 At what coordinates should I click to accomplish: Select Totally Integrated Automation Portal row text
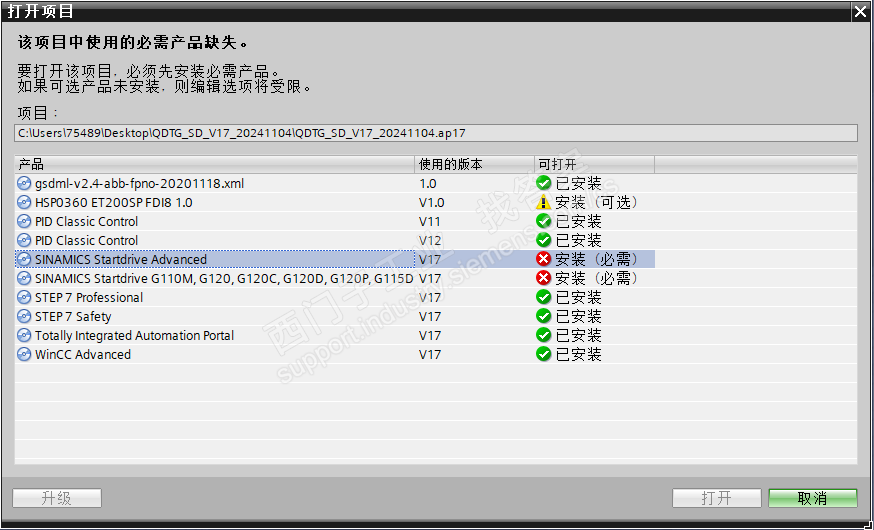click(x=134, y=335)
